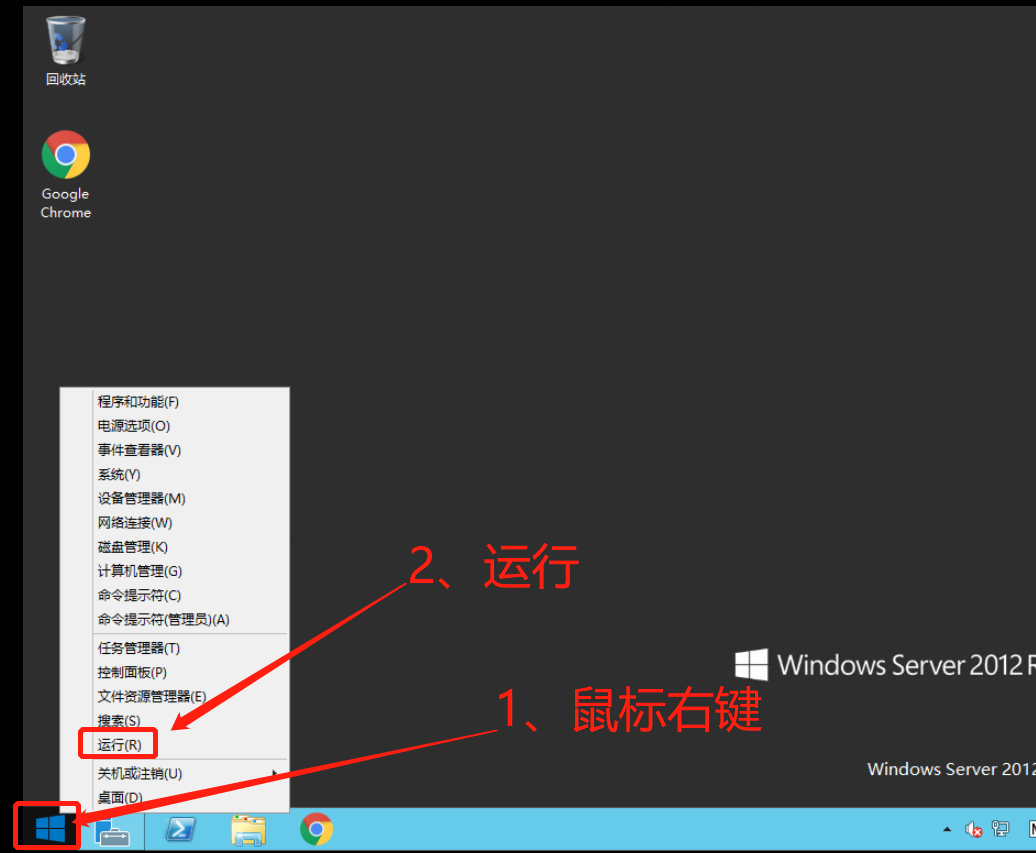Open Server Manager from the taskbar
The image size is (1036, 853).
coord(112,830)
